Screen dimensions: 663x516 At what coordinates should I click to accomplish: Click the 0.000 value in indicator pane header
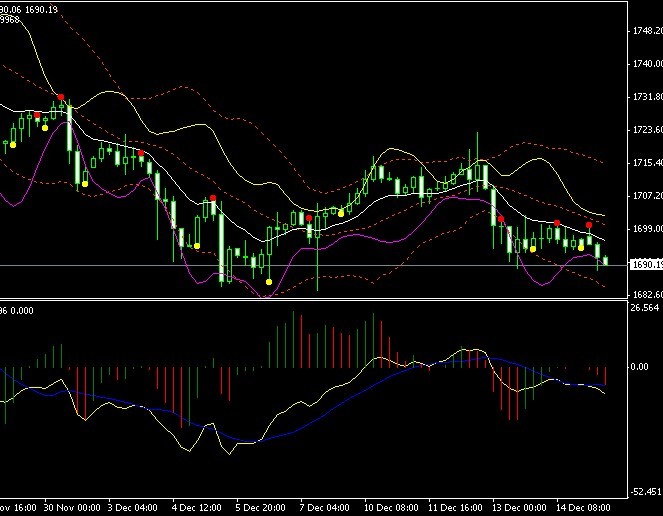tap(22, 311)
